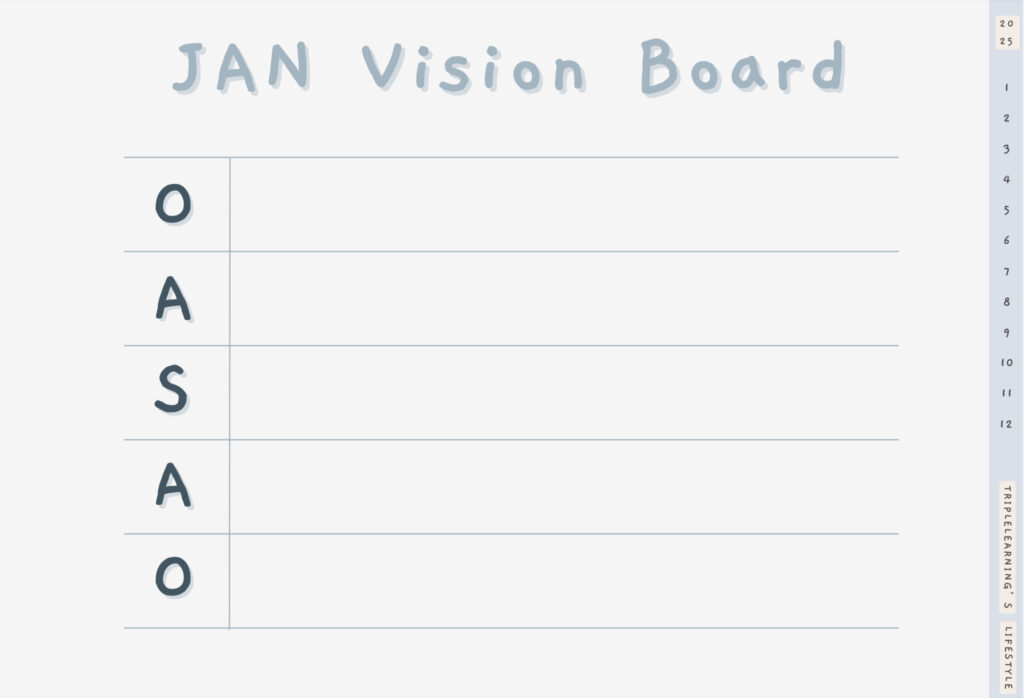The image size is (1024, 698).
Task: Open the month 8 side tab
Action: pos(1006,302)
